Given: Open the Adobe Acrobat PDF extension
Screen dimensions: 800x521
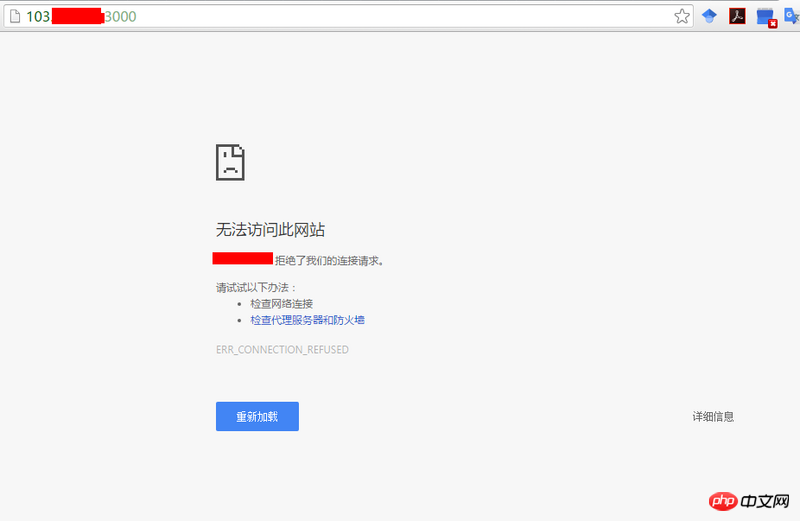Looking at the screenshot, I should point(737,16).
